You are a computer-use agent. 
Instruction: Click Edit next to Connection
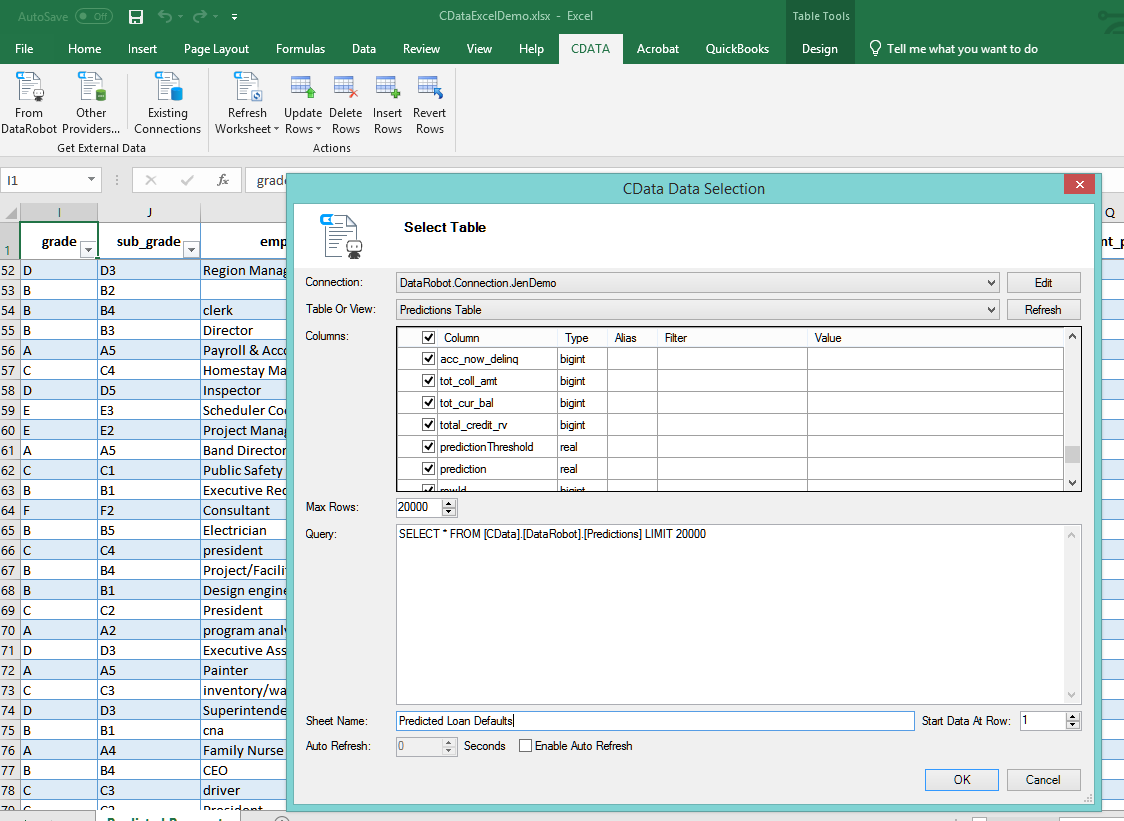coord(1043,283)
